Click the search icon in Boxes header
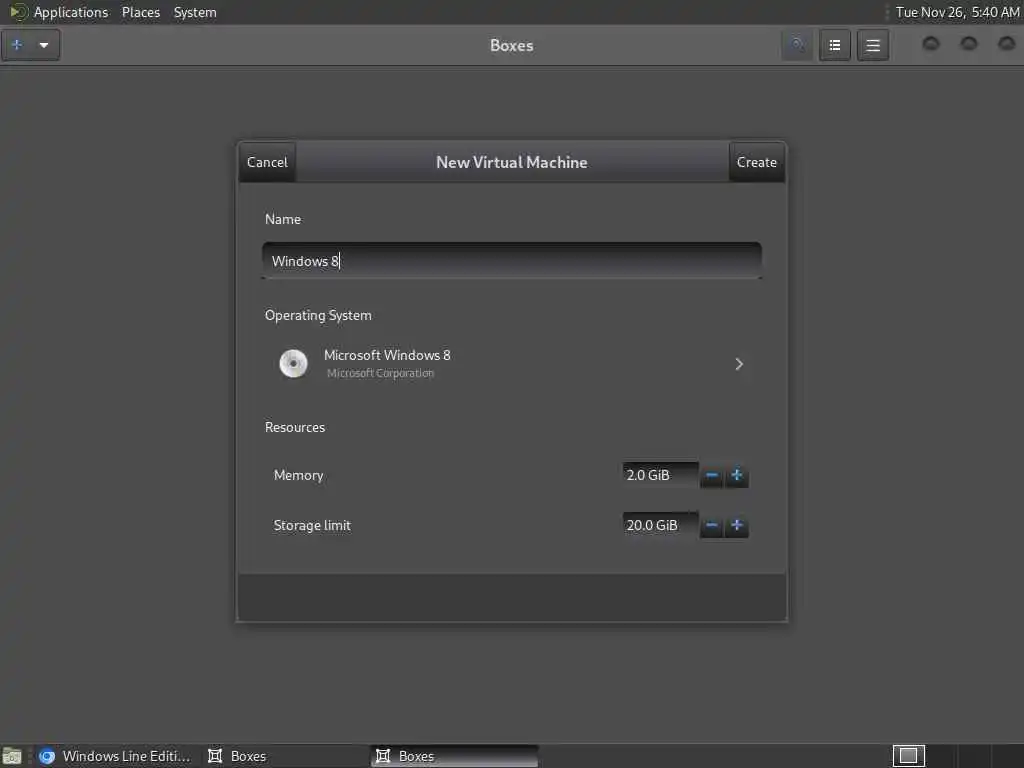Viewport: 1024px width, 768px height. [797, 45]
